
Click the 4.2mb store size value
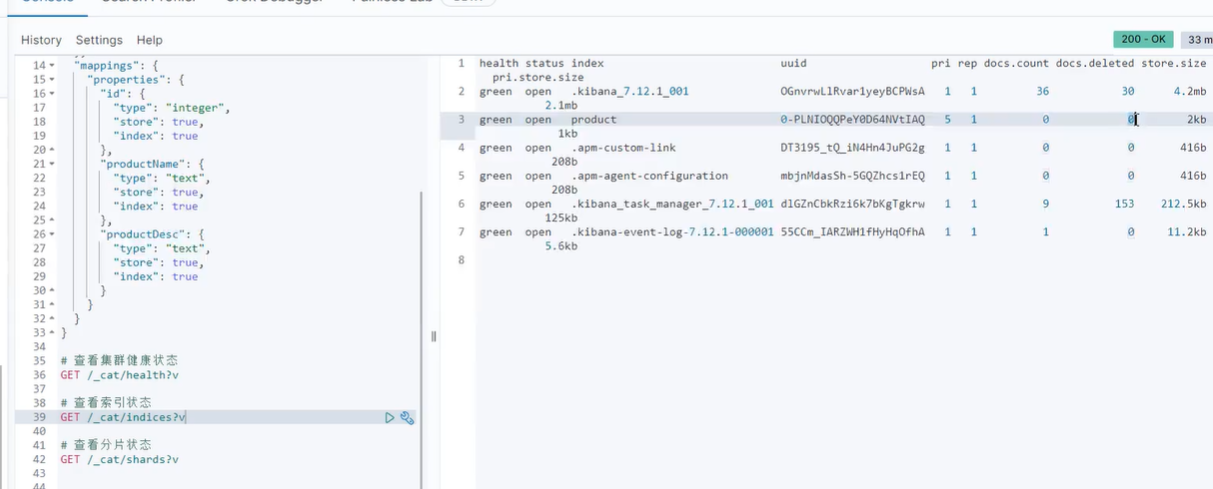1190,91
